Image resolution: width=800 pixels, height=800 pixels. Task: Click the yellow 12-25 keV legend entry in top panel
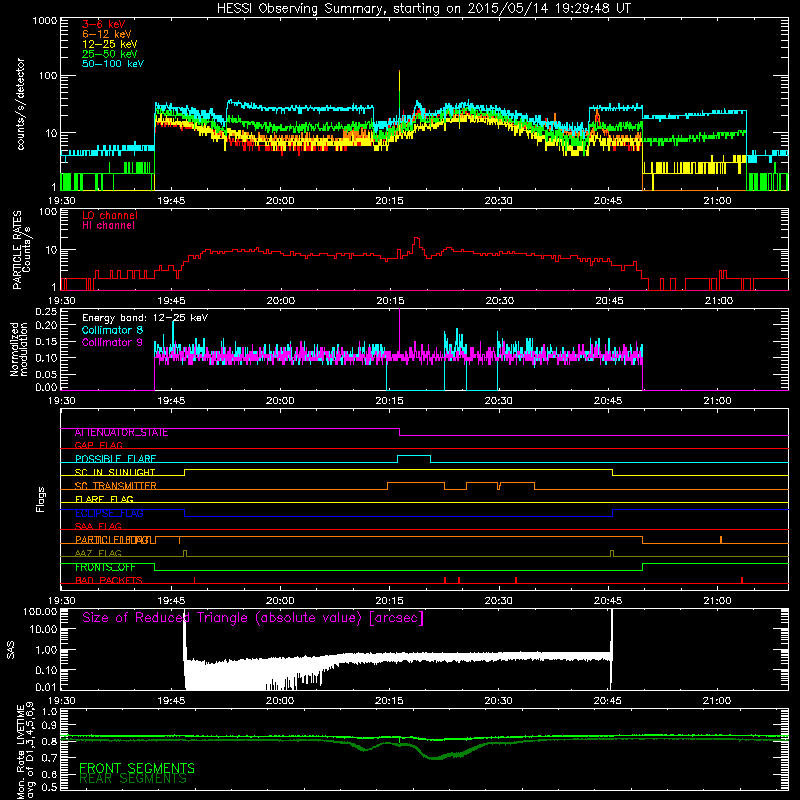[110, 44]
